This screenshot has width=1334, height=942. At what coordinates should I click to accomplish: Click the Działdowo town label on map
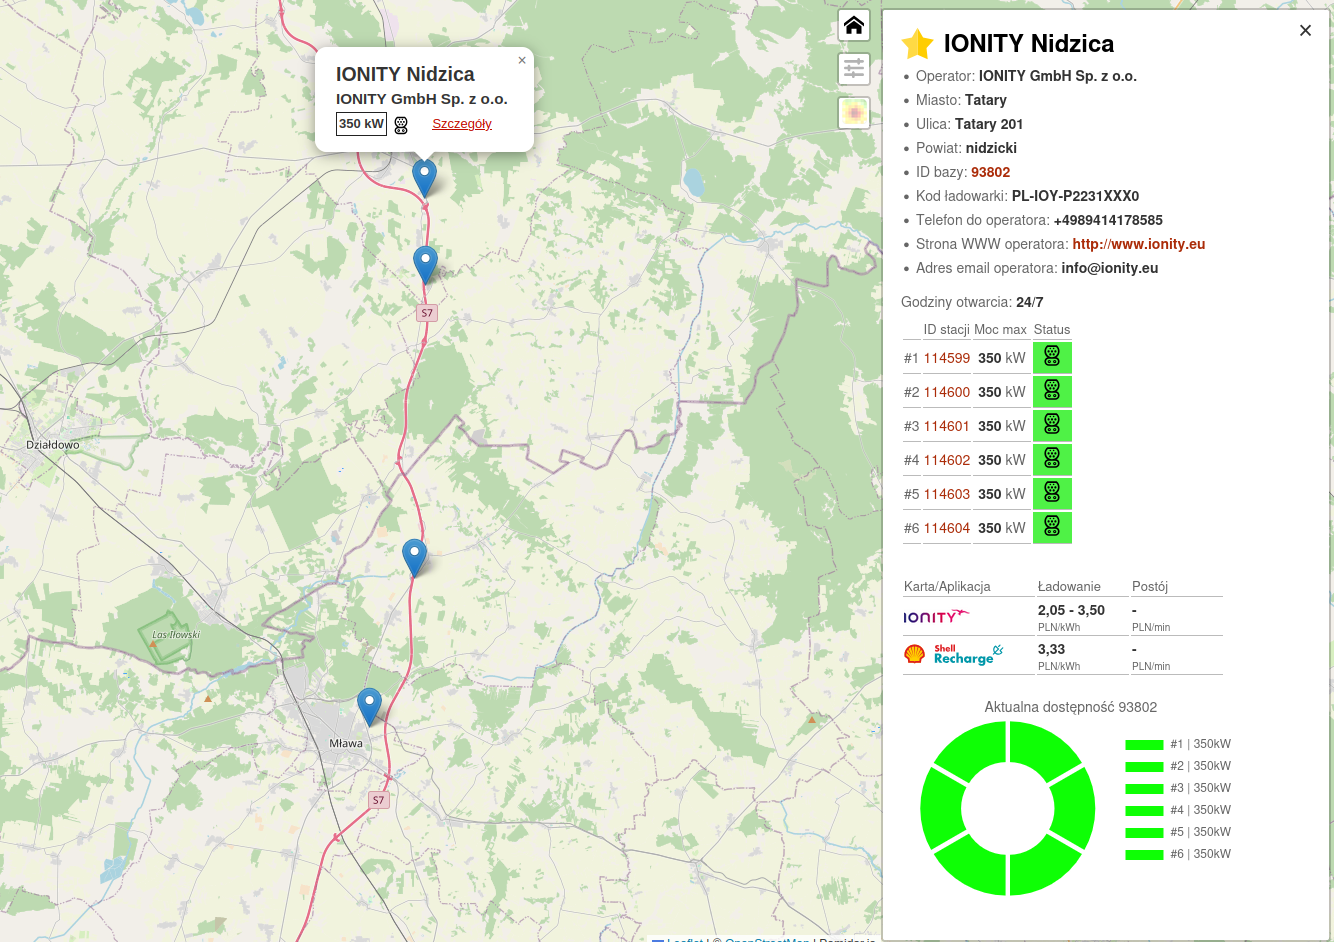click(x=53, y=445)
